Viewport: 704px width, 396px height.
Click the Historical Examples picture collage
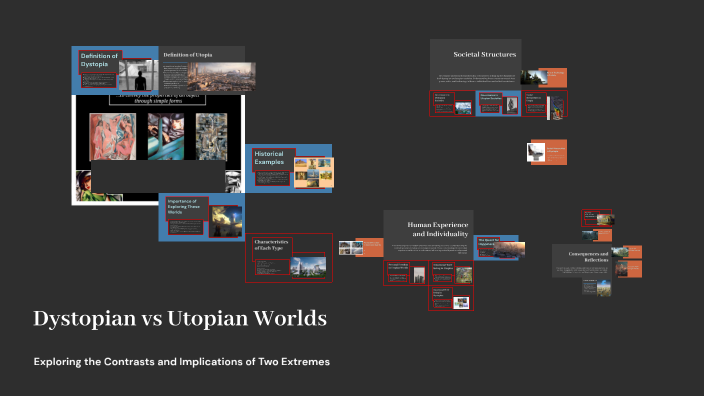313,172
